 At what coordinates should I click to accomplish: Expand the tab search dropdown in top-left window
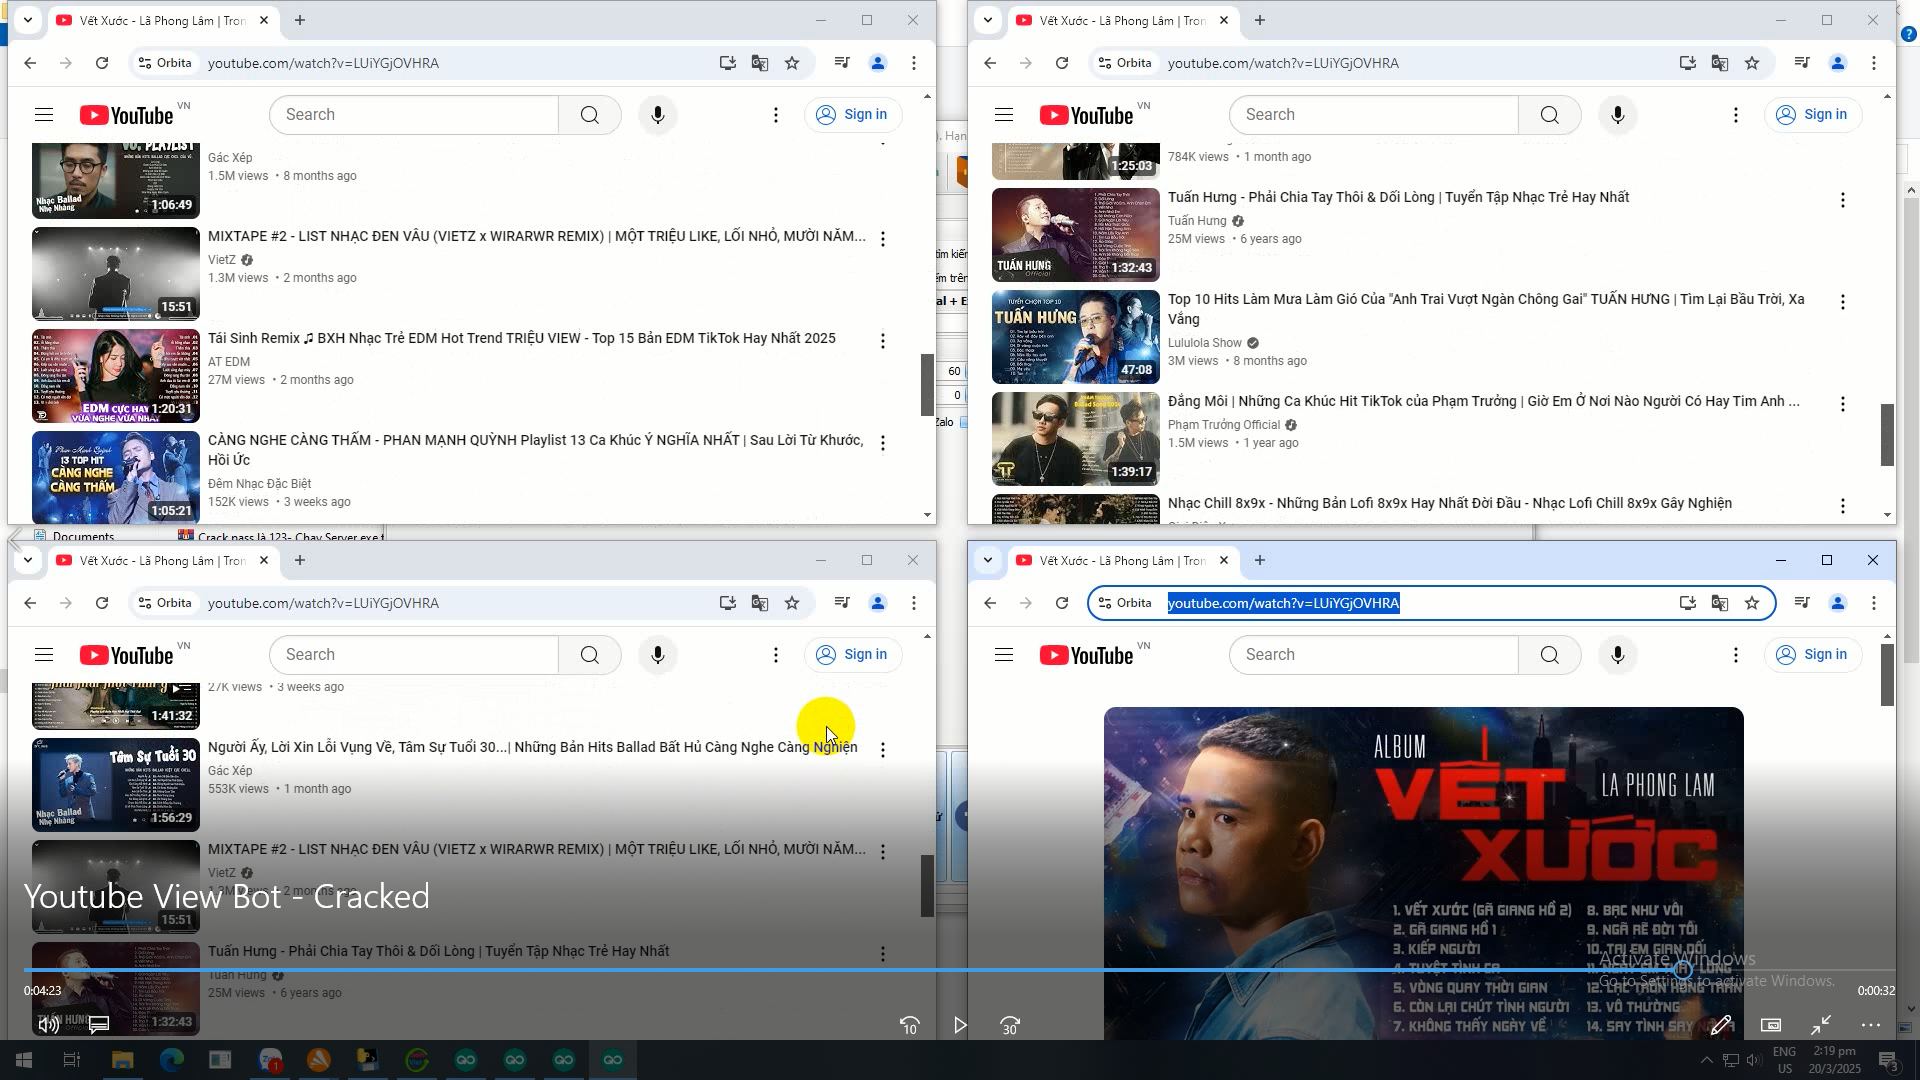point(28,20)
